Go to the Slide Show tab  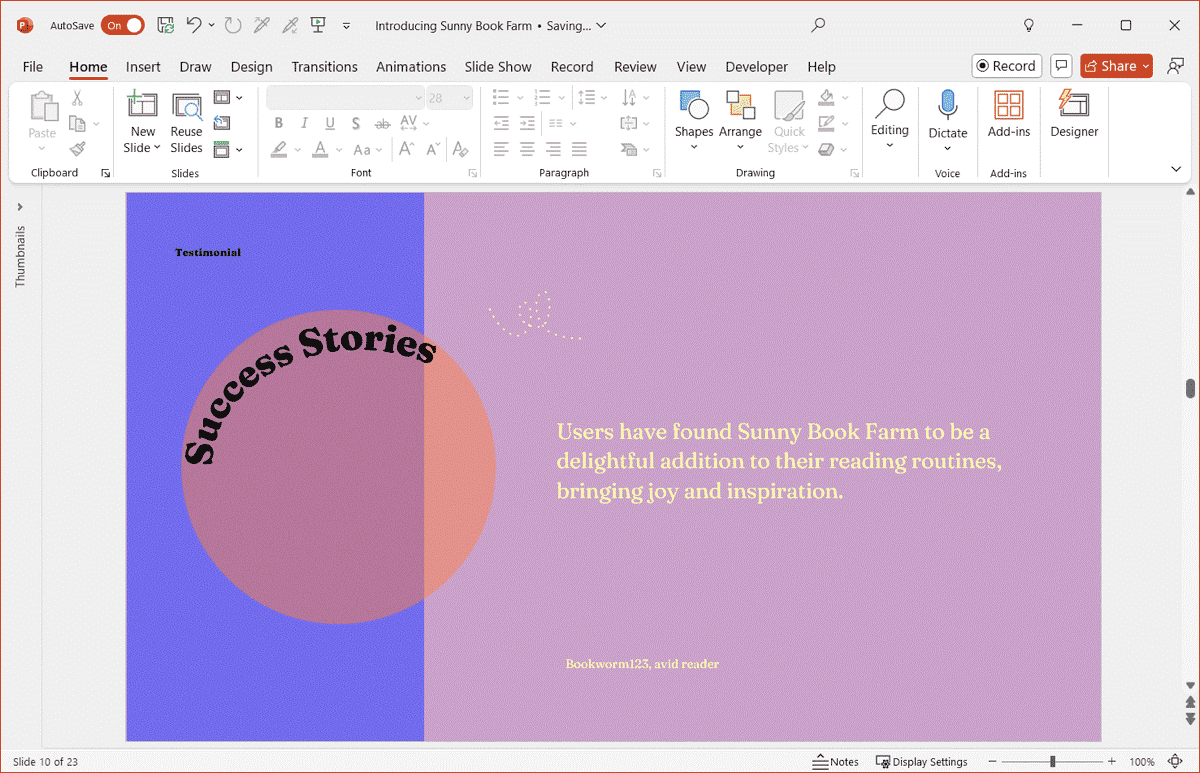click(x=498, y=67)
